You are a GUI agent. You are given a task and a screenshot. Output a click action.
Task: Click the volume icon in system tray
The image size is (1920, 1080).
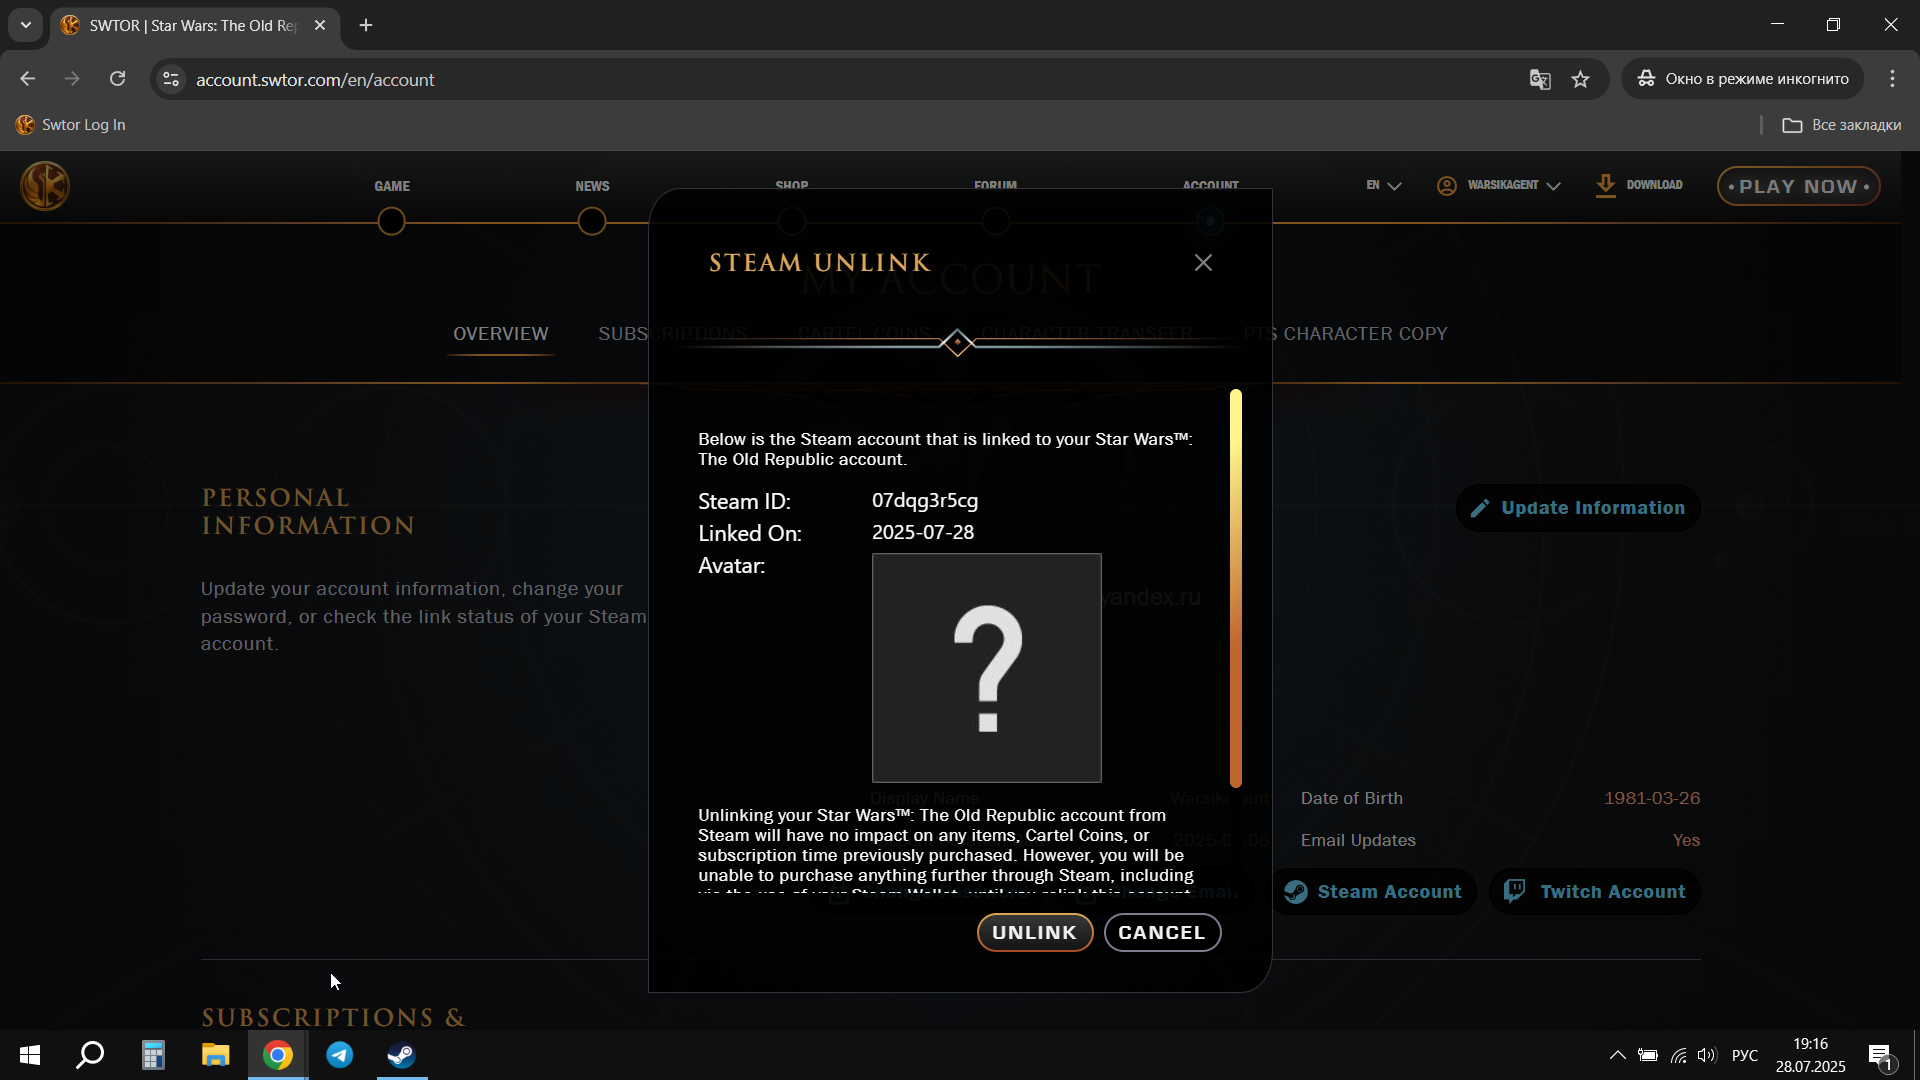pos(1707,1055)
